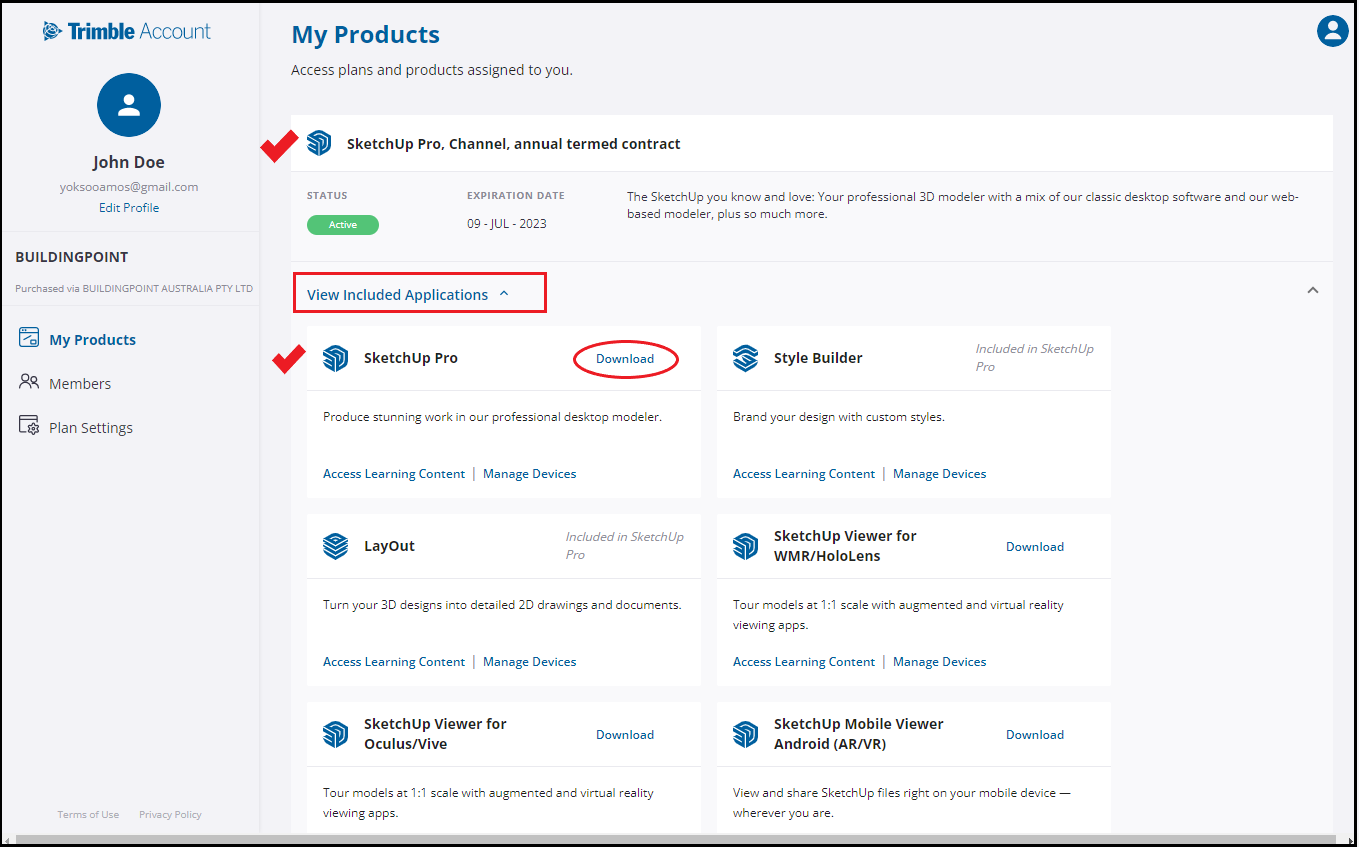The image size is (1359, 847).
Task: Click the Edit Profile link
Action: [x=129, y=208]
